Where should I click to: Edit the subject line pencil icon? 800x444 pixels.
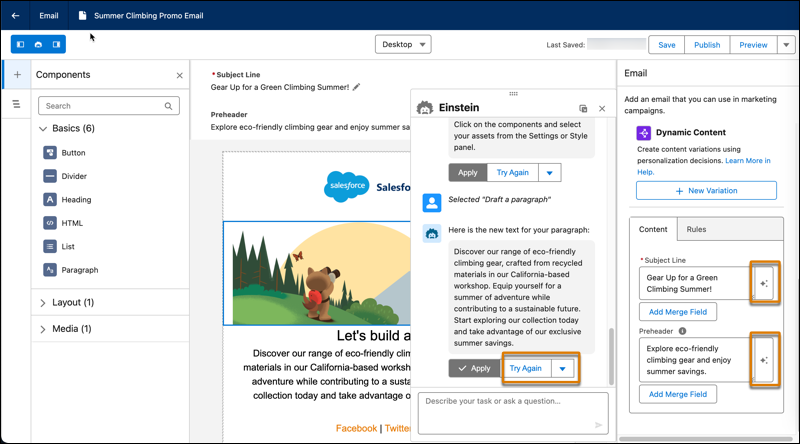[356, 87]
